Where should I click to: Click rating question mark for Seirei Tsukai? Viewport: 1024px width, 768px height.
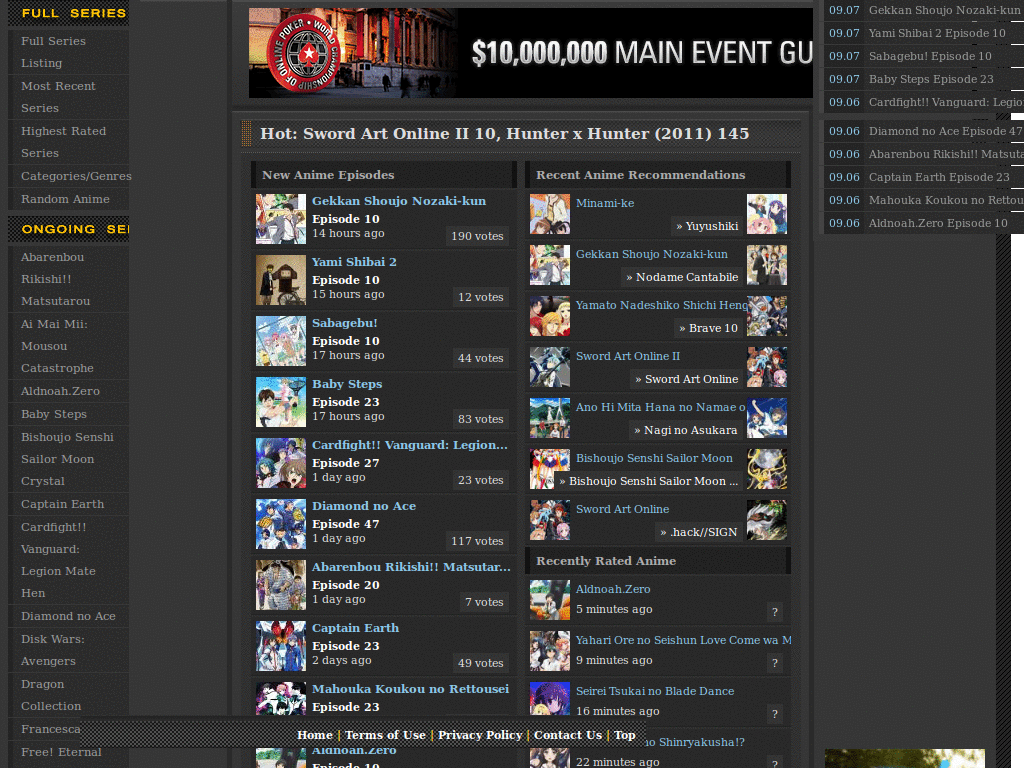775,714
